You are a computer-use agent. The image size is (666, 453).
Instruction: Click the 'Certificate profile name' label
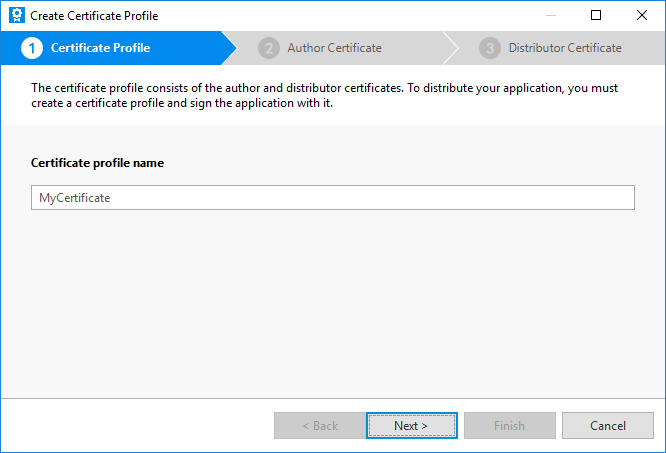(97, 163)
